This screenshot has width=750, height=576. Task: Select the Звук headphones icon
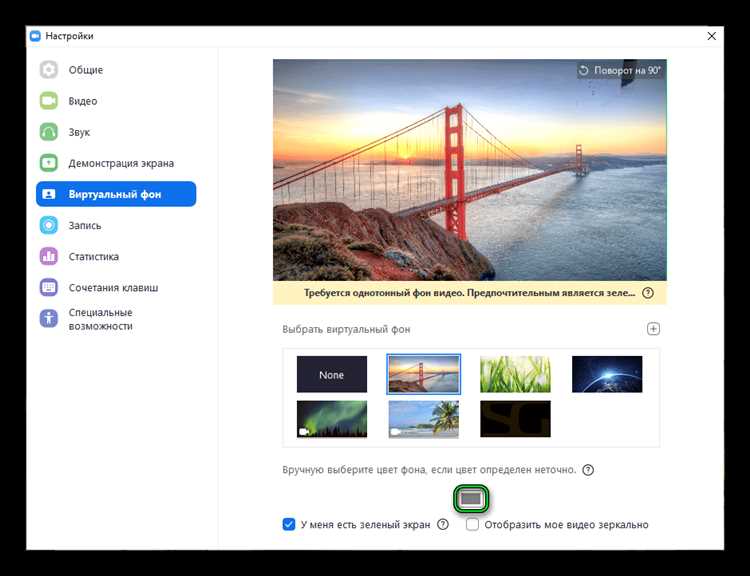(x=49, y=132)
